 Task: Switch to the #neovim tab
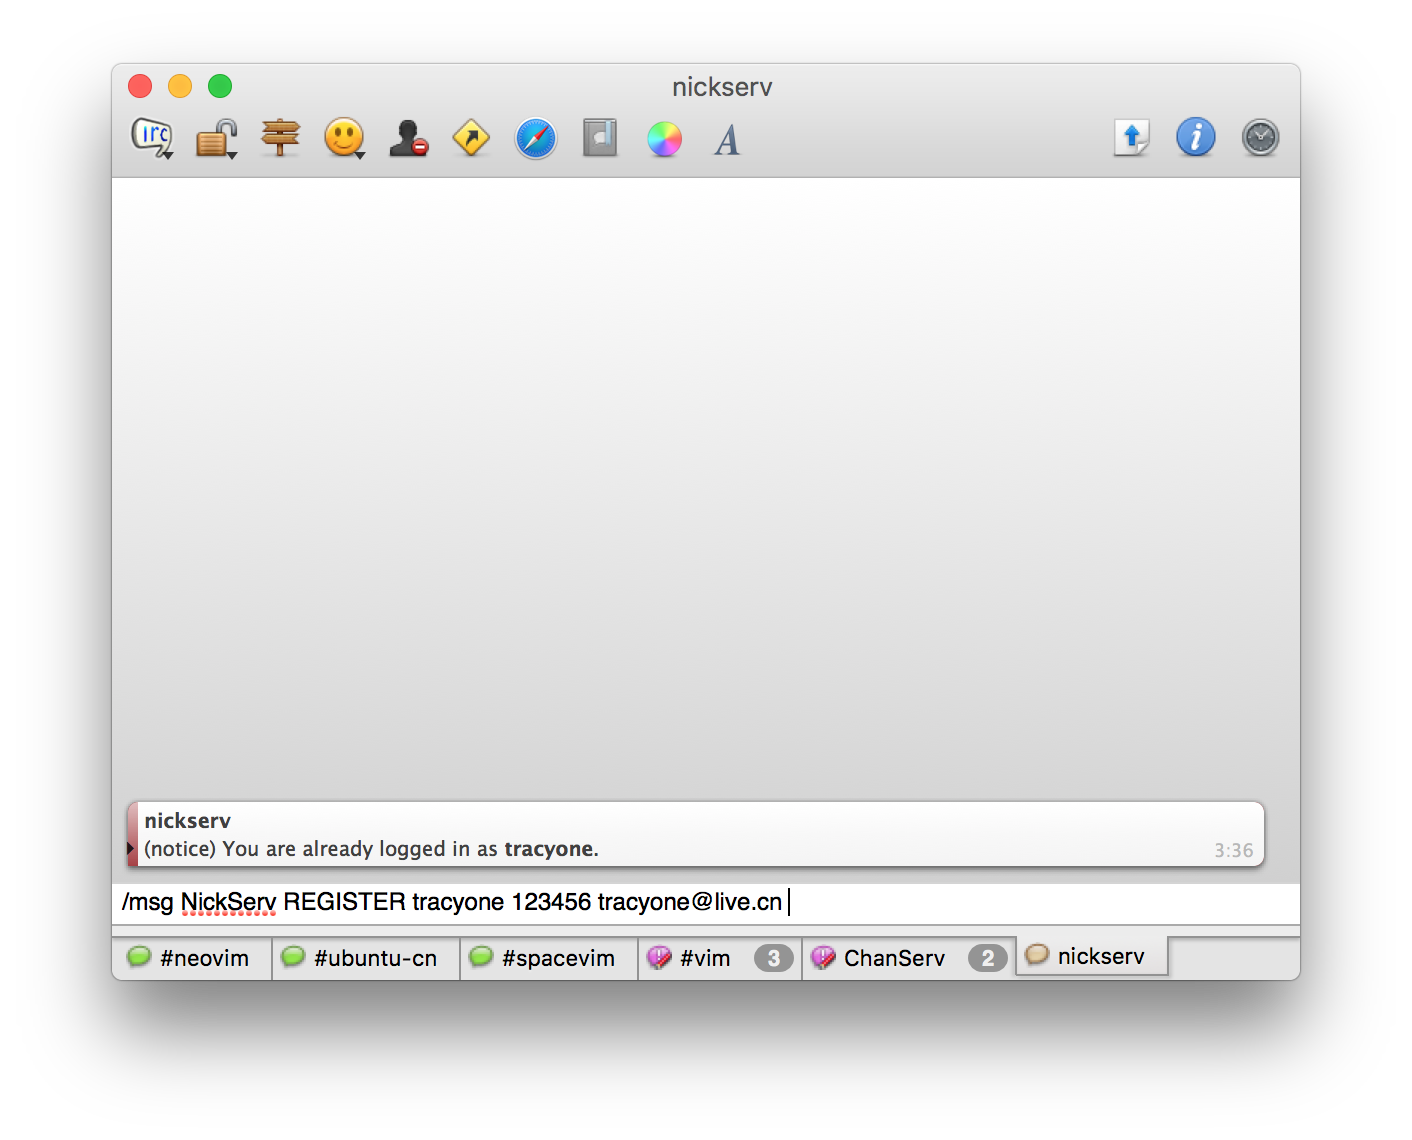click(192, 958)
